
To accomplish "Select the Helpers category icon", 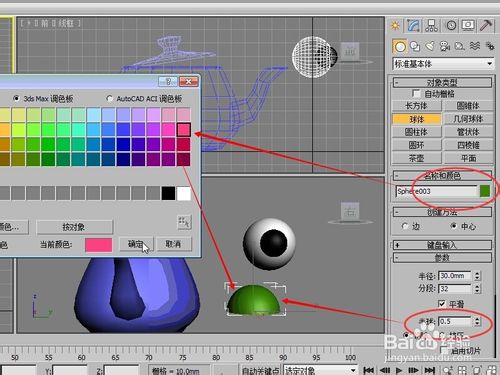I will (x=460, y=46).
